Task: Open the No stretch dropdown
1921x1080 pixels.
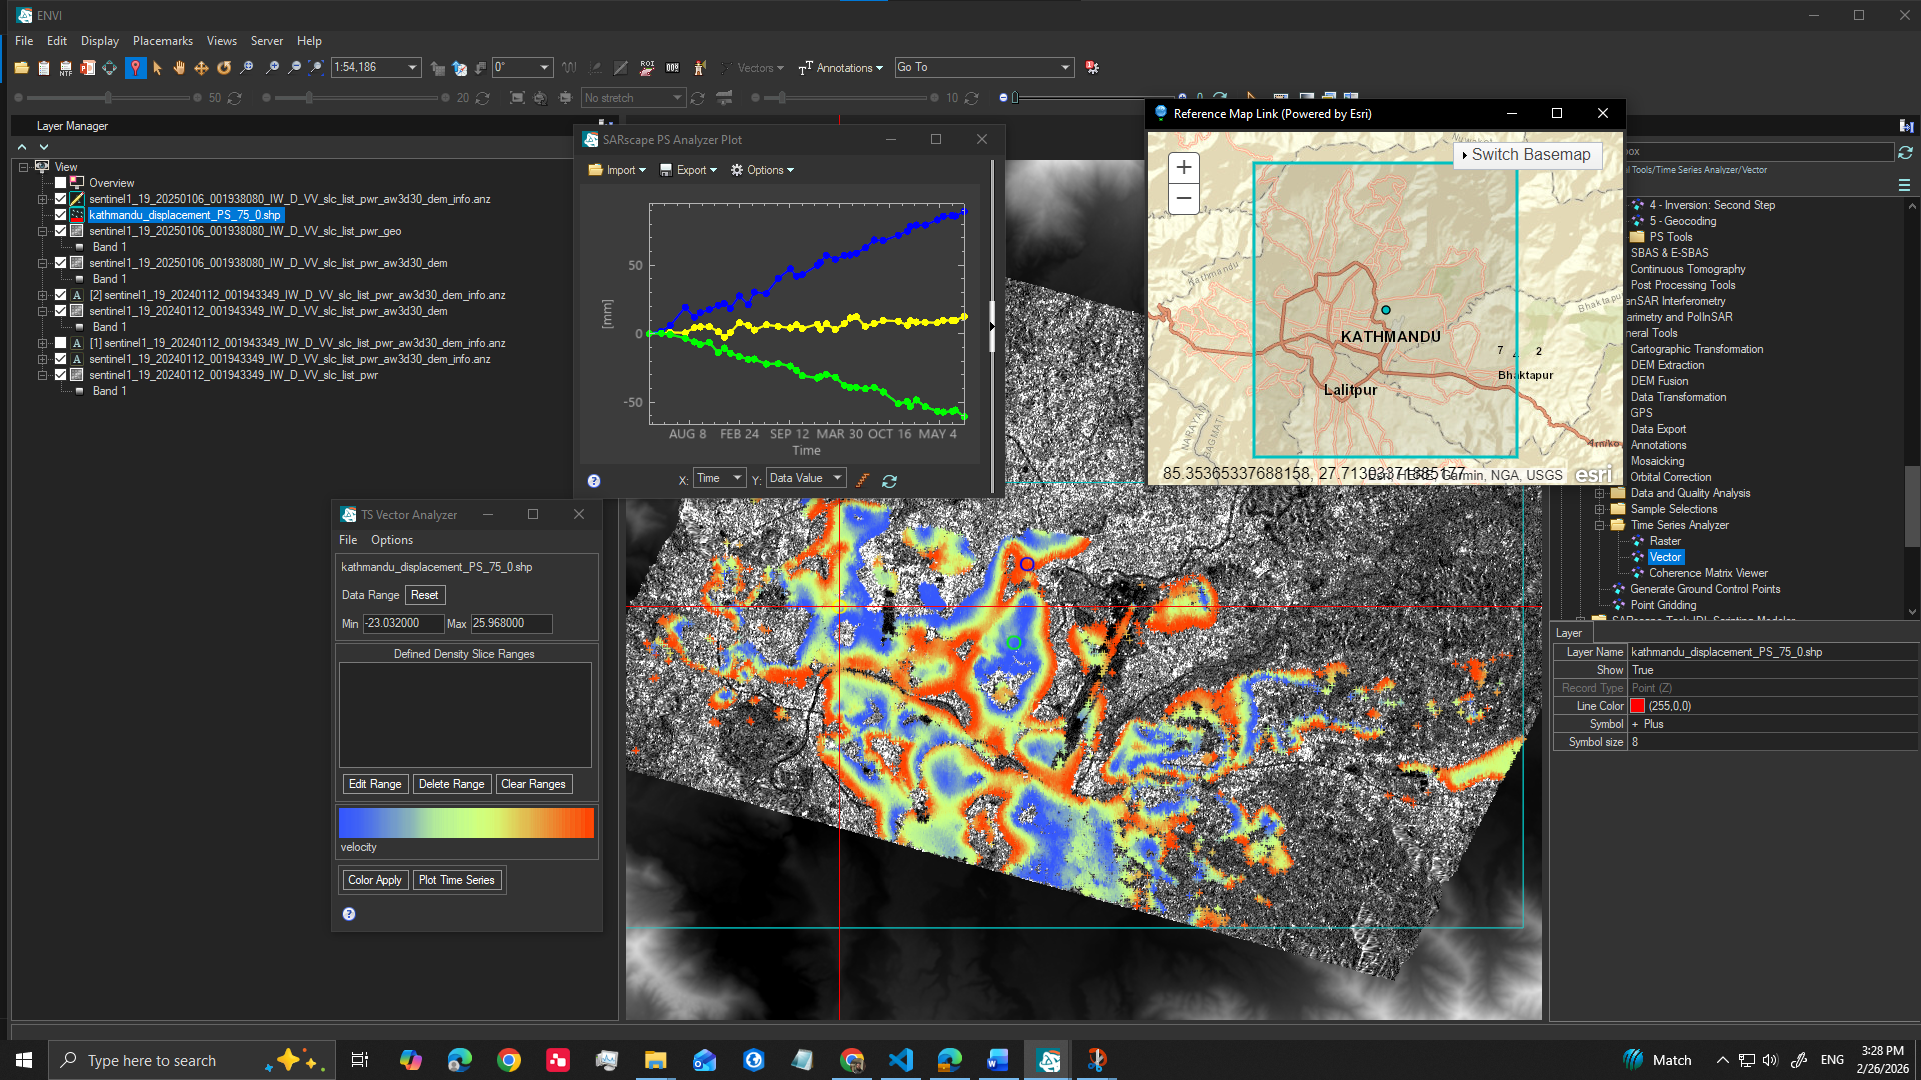Action: tap(679, 97)
